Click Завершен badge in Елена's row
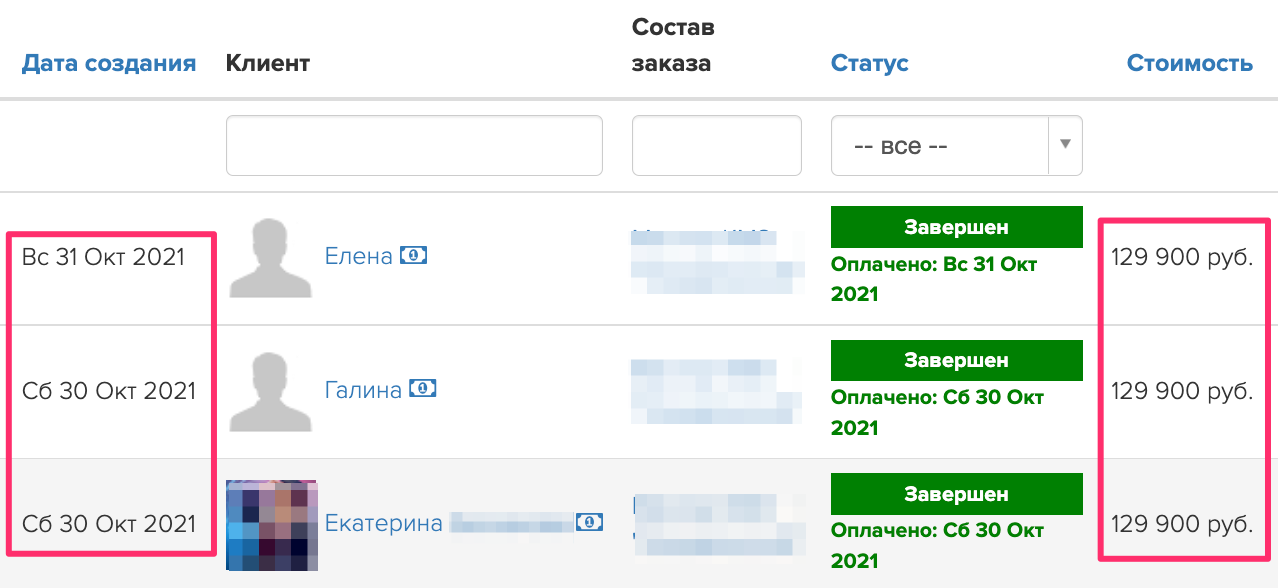The image size is (1278, 588). pyautogui.click(x=956, y=227)
